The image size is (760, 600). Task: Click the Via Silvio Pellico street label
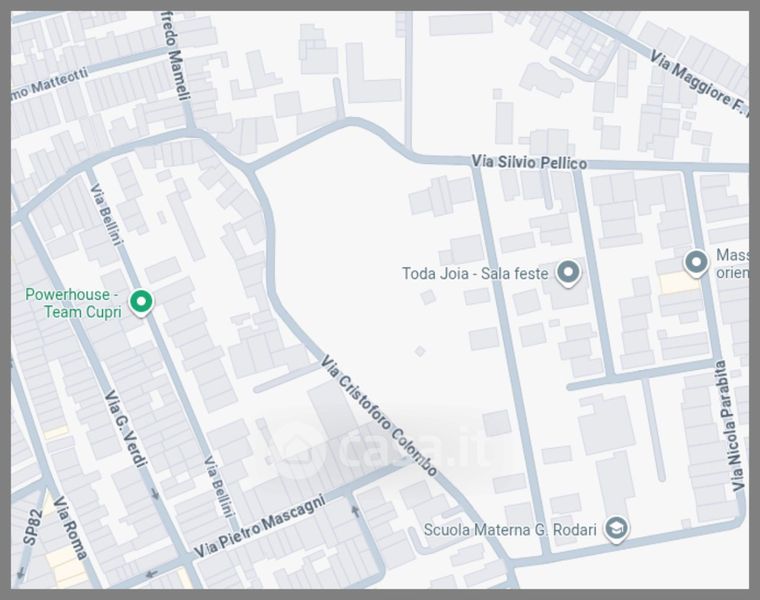[x=529, y=162]
